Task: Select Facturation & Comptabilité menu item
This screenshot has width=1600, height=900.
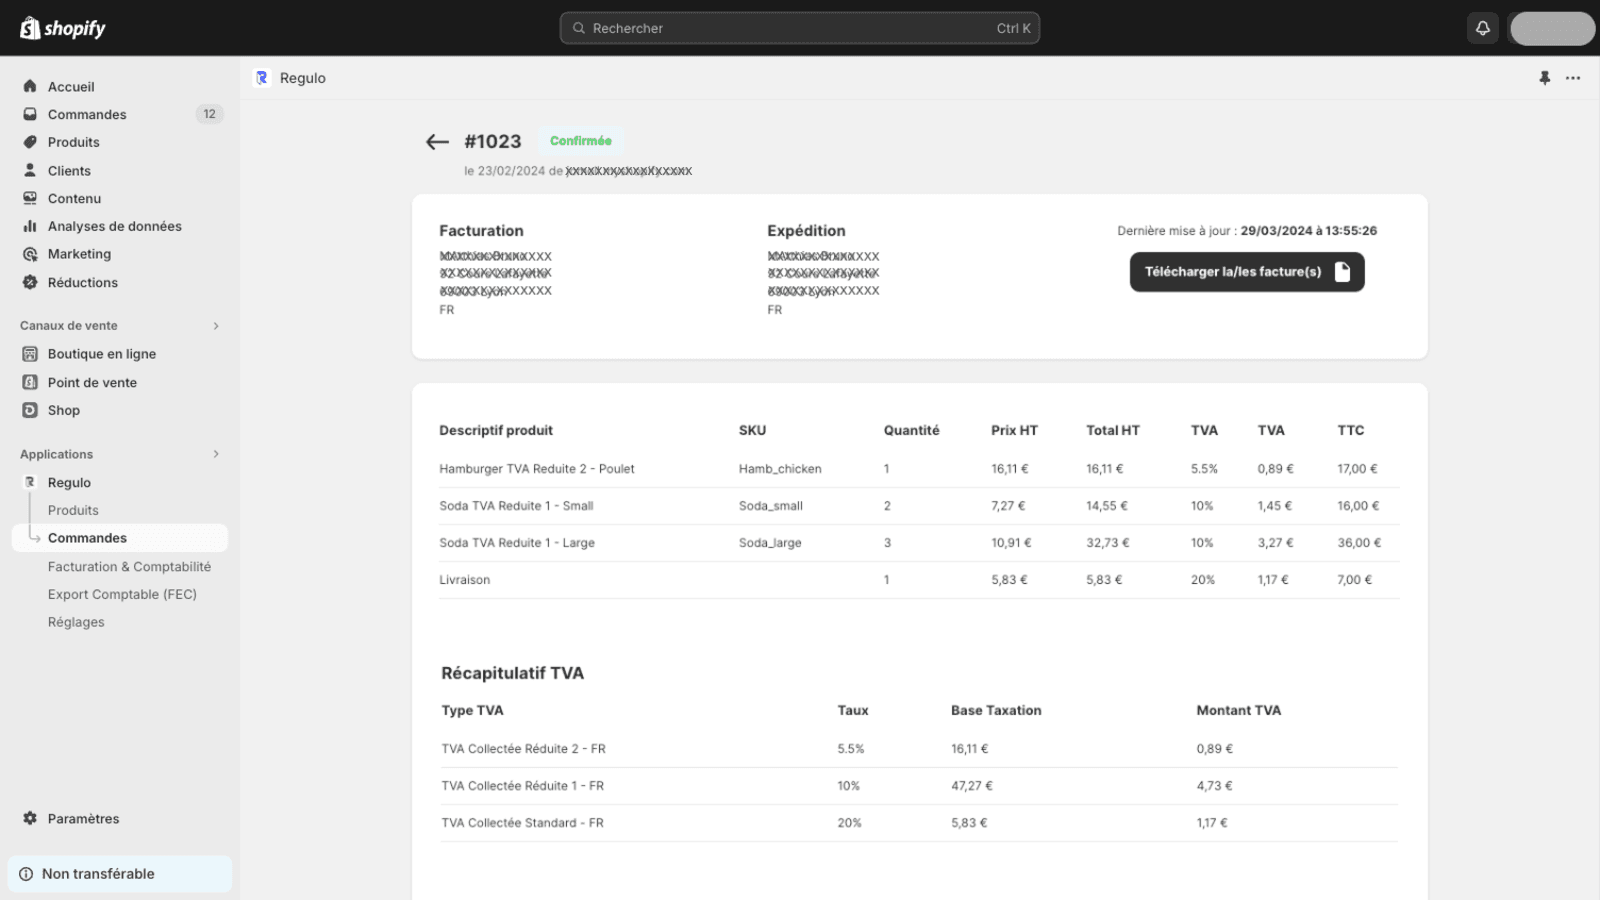Action: 129,567
